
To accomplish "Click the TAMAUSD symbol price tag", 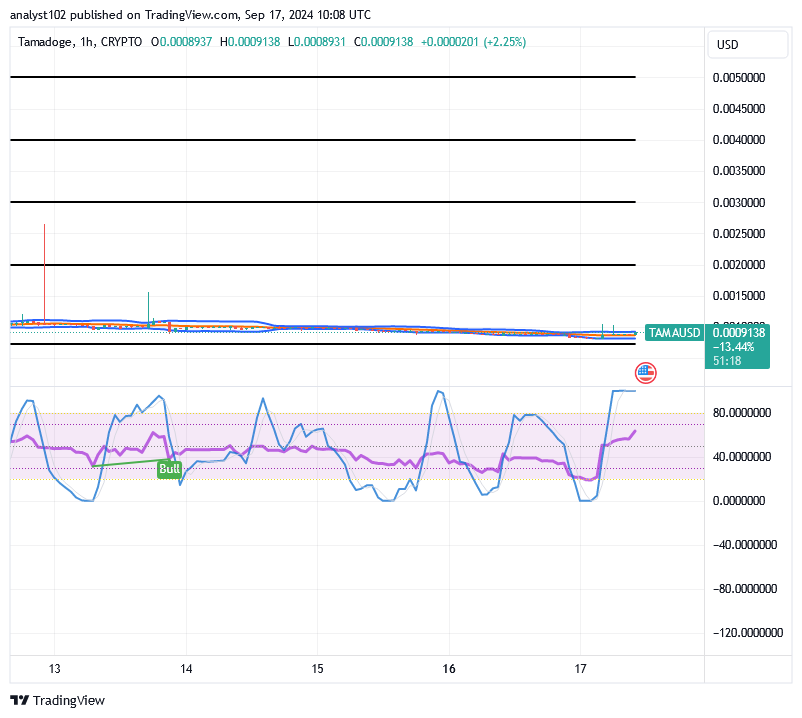I will [674, 333].
